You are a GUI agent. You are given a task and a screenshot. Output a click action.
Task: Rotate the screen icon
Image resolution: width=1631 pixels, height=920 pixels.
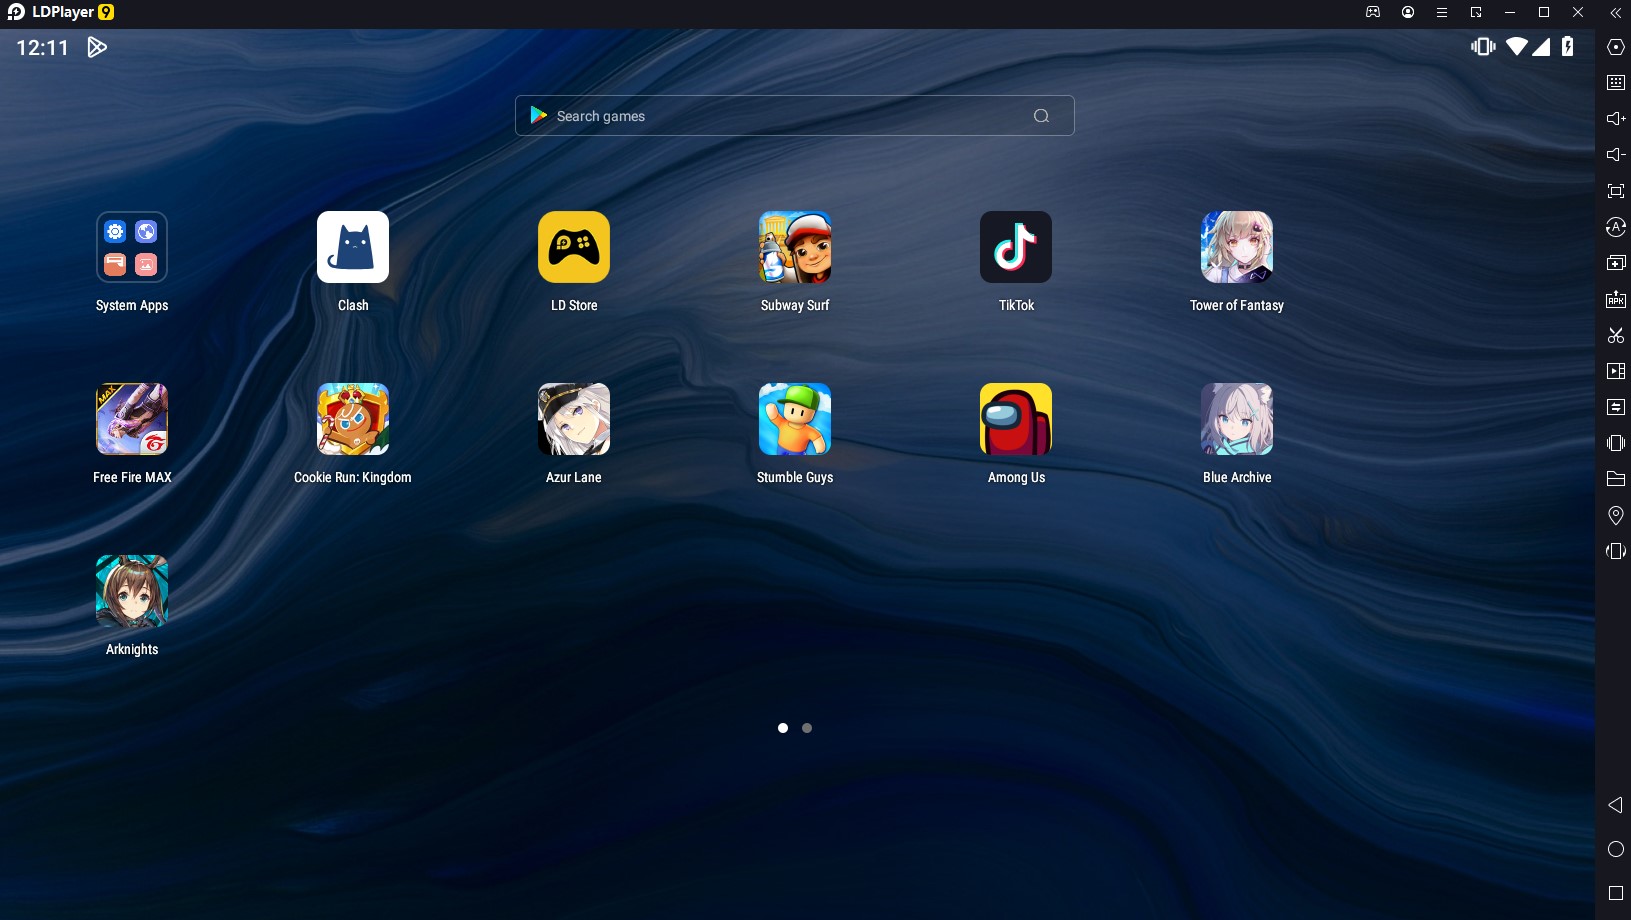1615,551
